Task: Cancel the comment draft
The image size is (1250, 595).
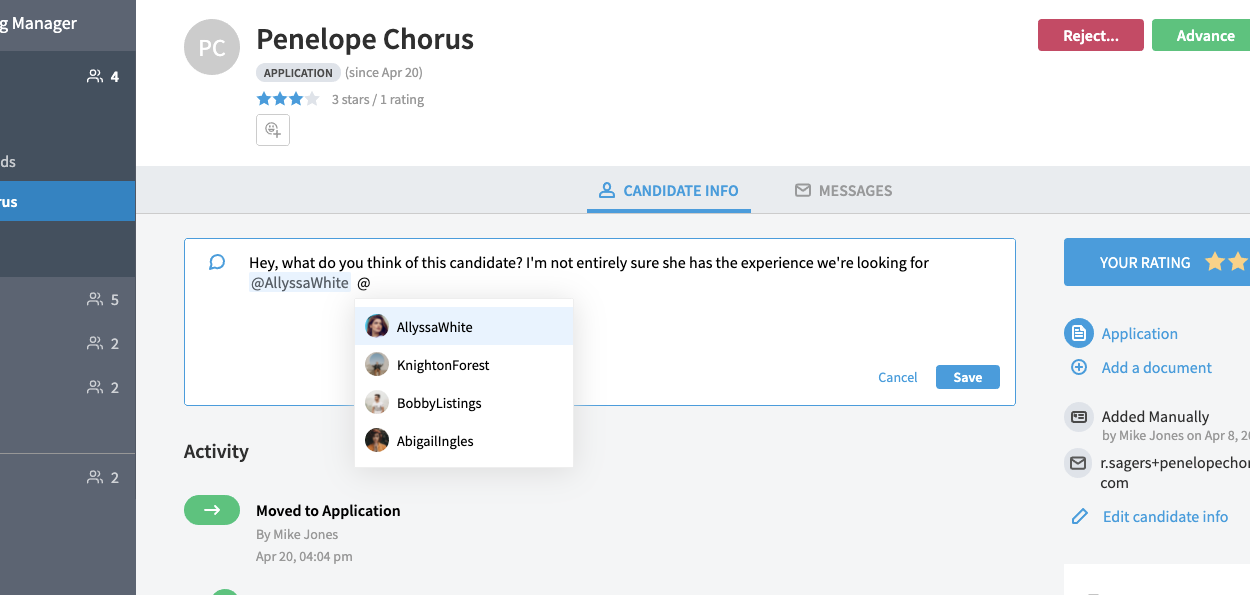Action: coord(898,377)
